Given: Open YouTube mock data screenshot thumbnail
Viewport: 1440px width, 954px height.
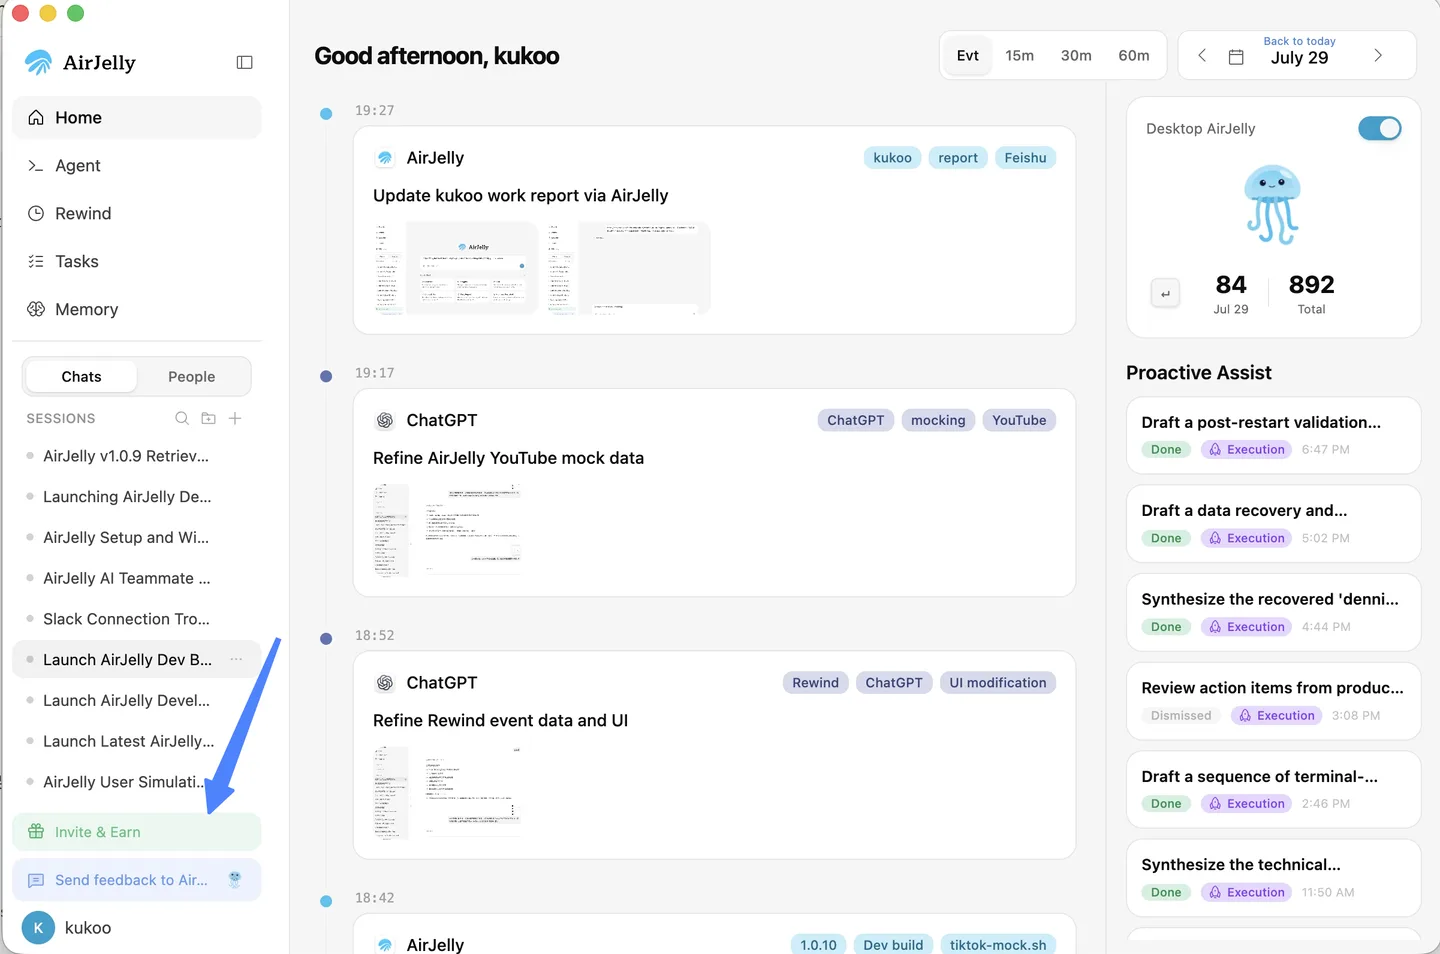Looking at the screenshot, I should pyautogui.click(x=448, y=530).
